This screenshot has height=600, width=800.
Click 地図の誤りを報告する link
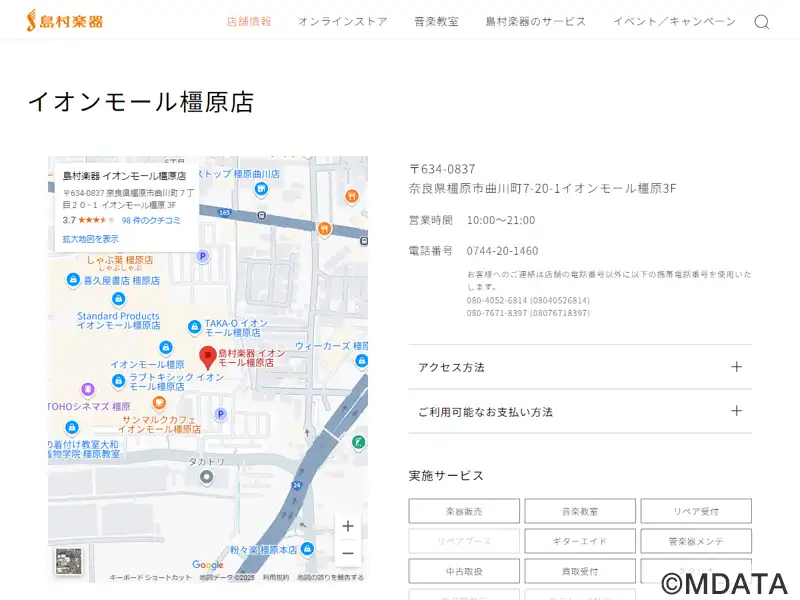point(331,578)
